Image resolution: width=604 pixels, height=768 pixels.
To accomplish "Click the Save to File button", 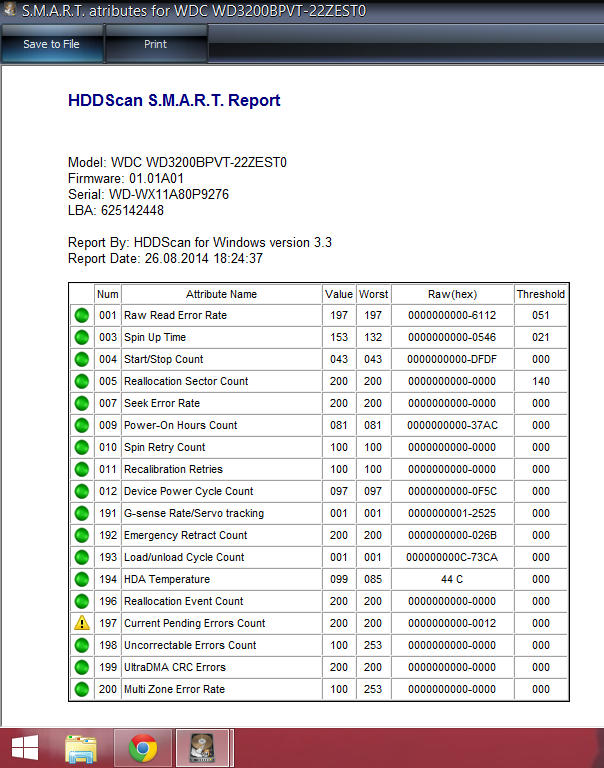I will click(51, 44).
